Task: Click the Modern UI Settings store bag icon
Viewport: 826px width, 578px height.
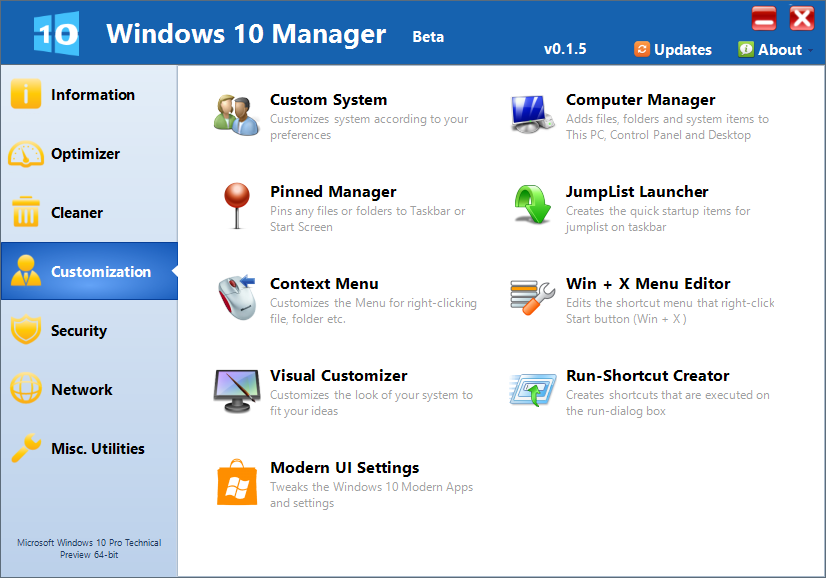Action: point(237,482)
